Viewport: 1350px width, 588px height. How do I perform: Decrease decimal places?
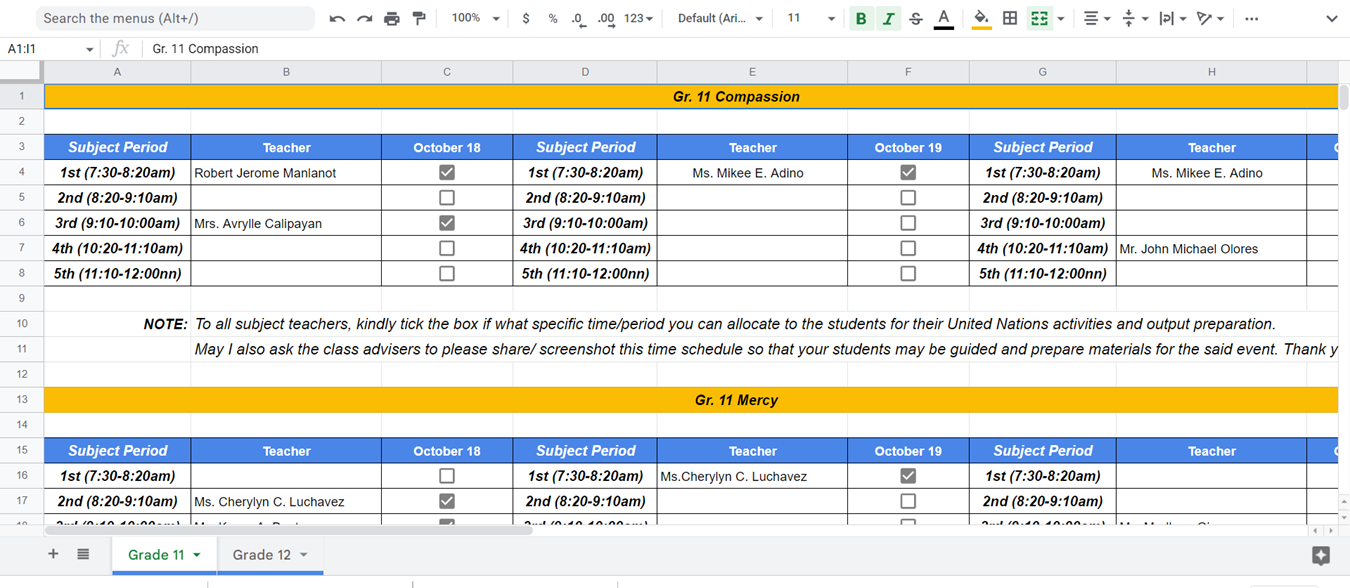click(578, 19)
